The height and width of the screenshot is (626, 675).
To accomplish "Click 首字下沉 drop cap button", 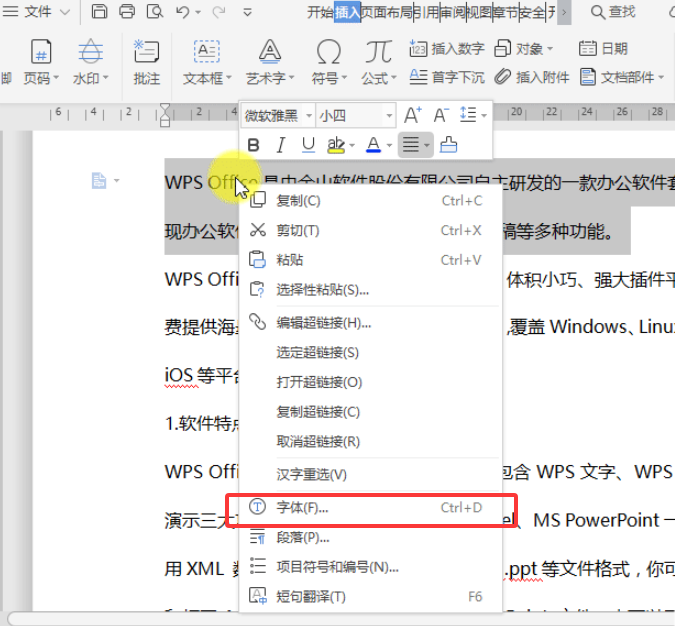I will [447, 77].
